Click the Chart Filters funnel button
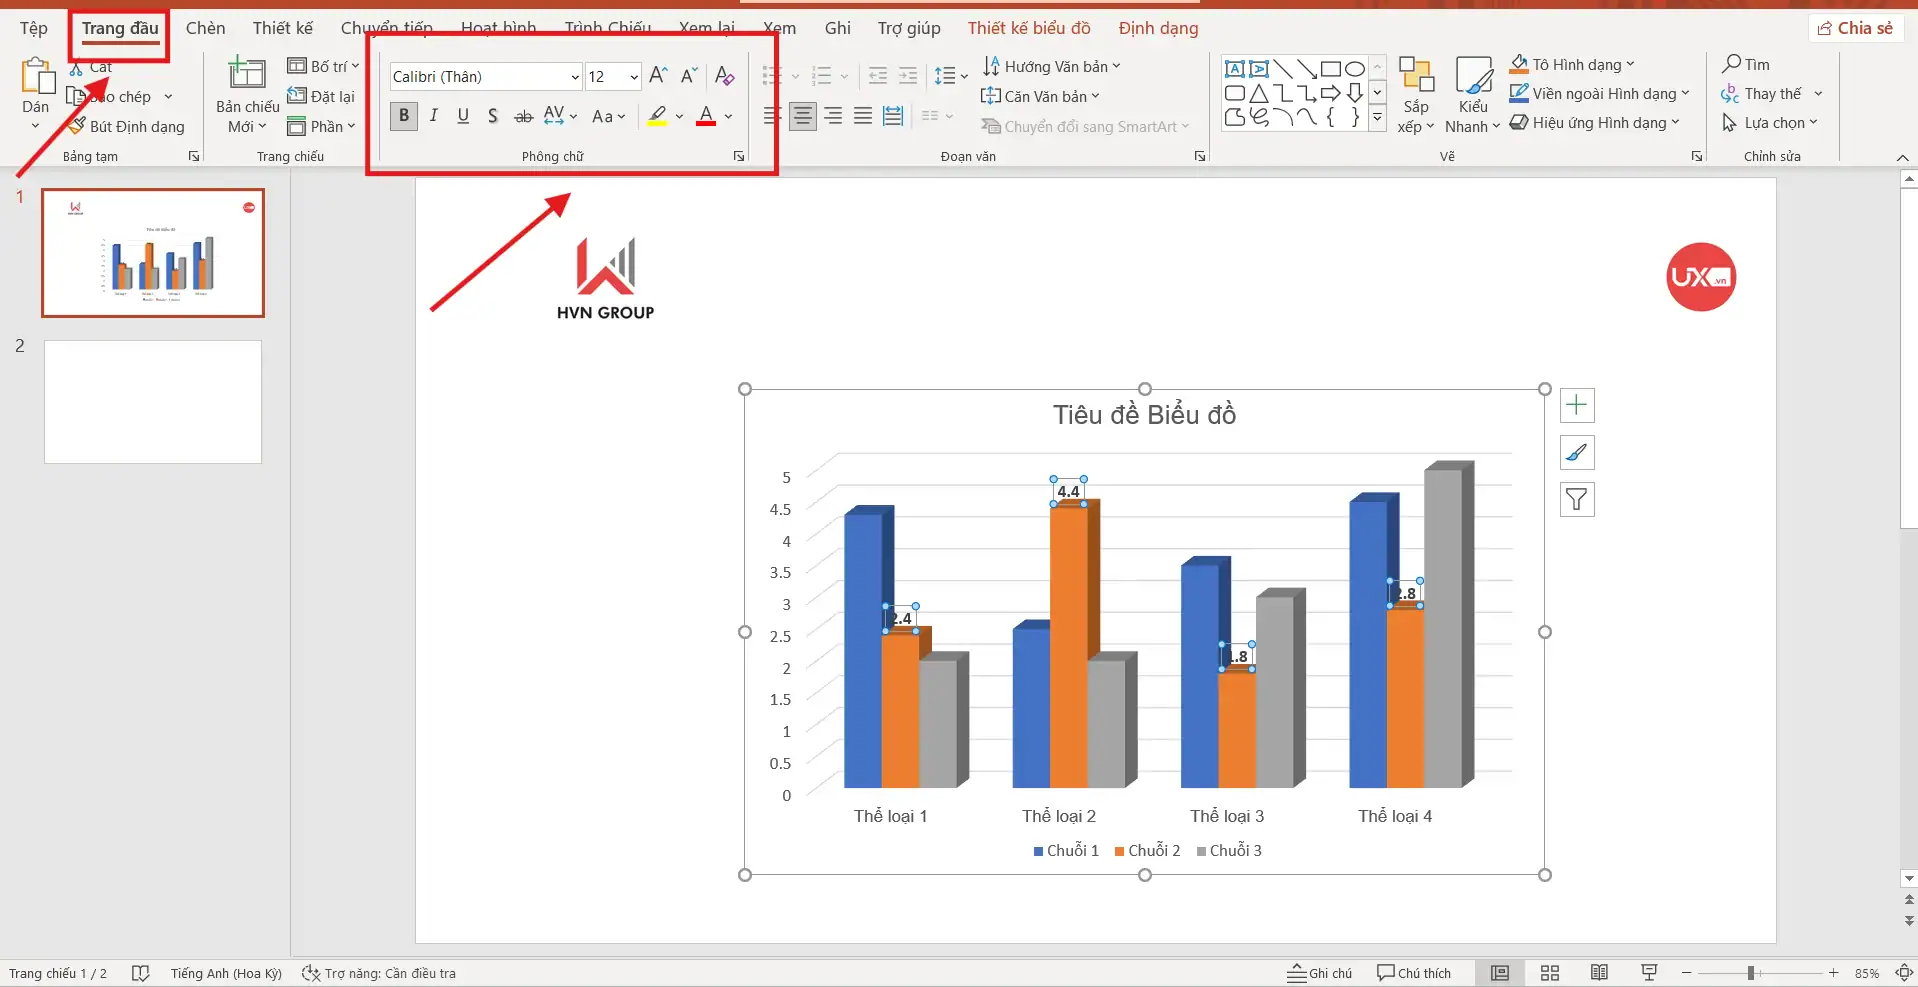 1577,500
